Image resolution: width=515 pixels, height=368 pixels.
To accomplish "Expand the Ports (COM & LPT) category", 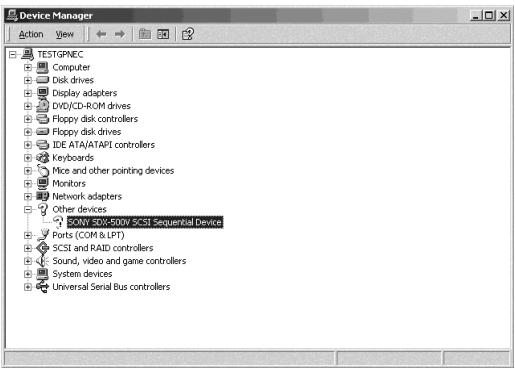I will click(28, 235).
